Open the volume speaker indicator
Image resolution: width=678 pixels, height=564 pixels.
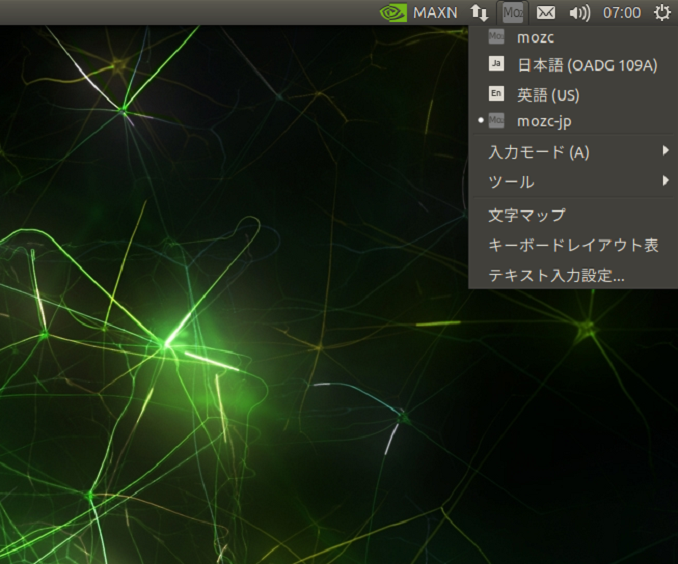(x=579, y=13)
